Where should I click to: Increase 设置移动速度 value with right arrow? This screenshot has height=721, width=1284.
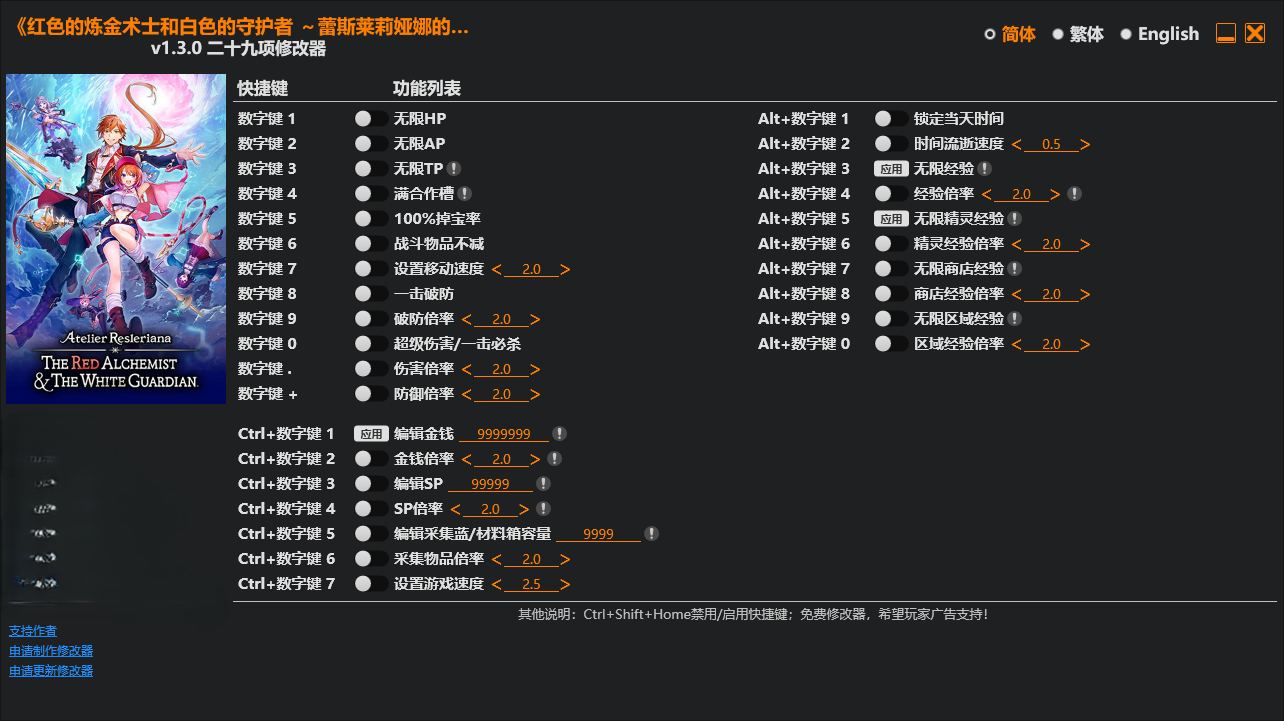click(x=566, y=269)
